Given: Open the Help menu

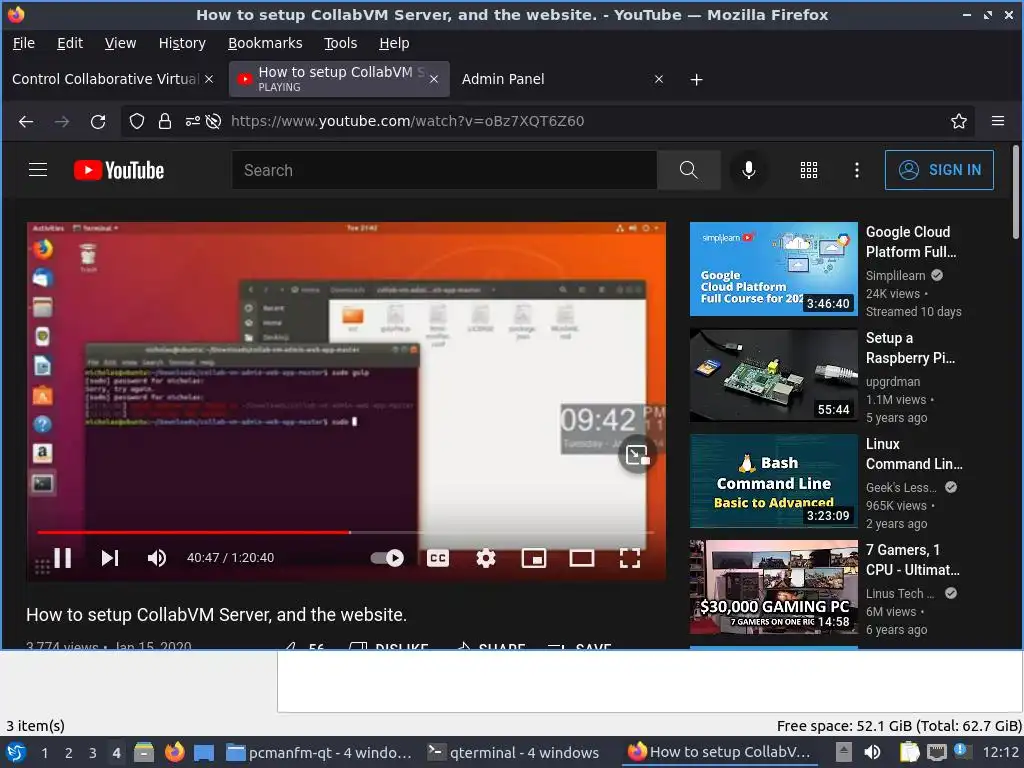Looking at the screenshot, I should point(394,43).
